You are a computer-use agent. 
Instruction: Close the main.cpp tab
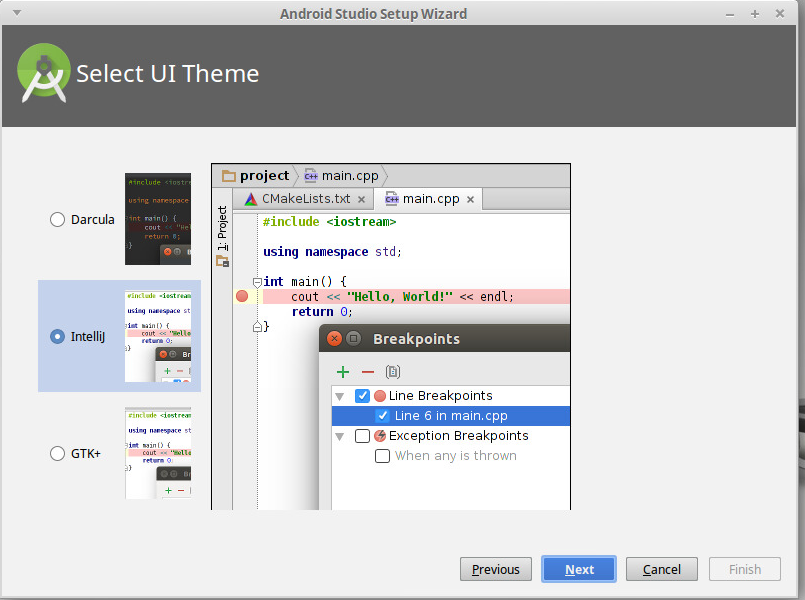tap(470, 200)
